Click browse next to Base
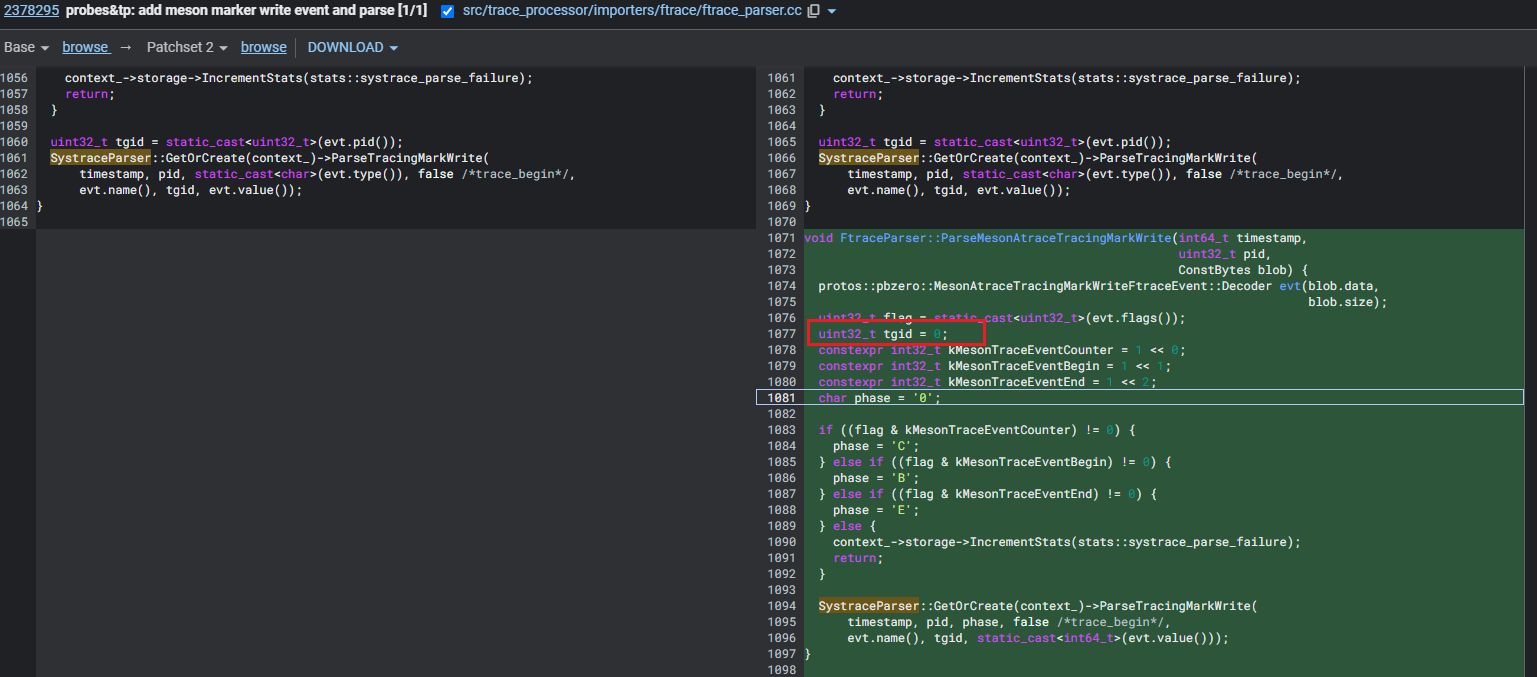The width and height of the screenshot is (1537, 677). (x=87, y=47)
